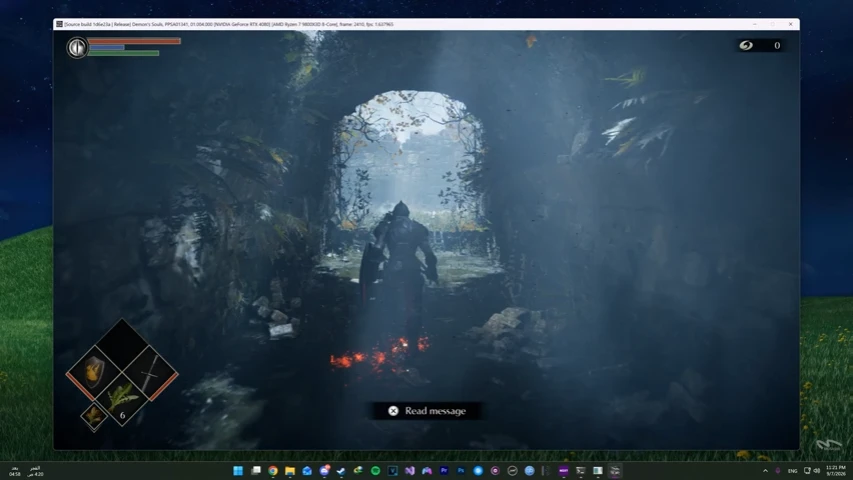Image resolution: width=853 pixels, height=480 pixels.
Task: Click the blue mana bar
Action: pyautogui.click(x=107, y=47)
